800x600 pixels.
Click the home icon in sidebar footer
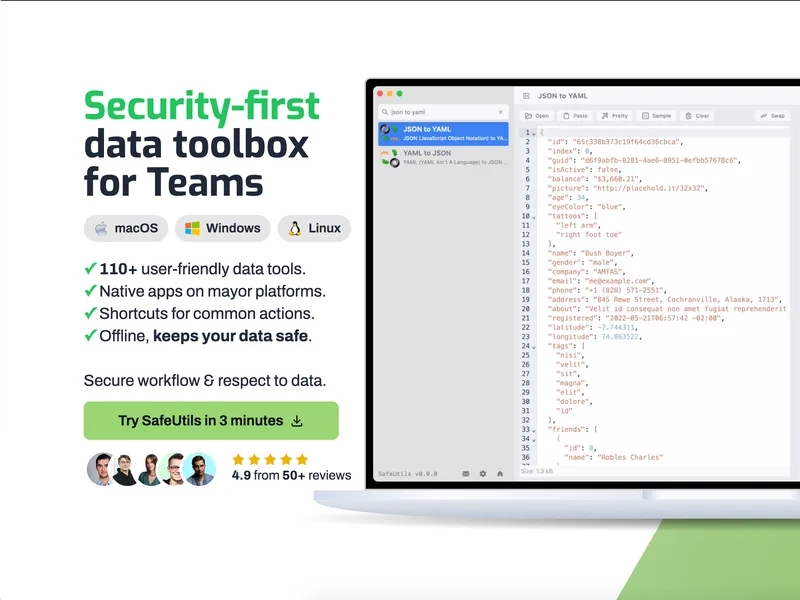coord(500,473)
